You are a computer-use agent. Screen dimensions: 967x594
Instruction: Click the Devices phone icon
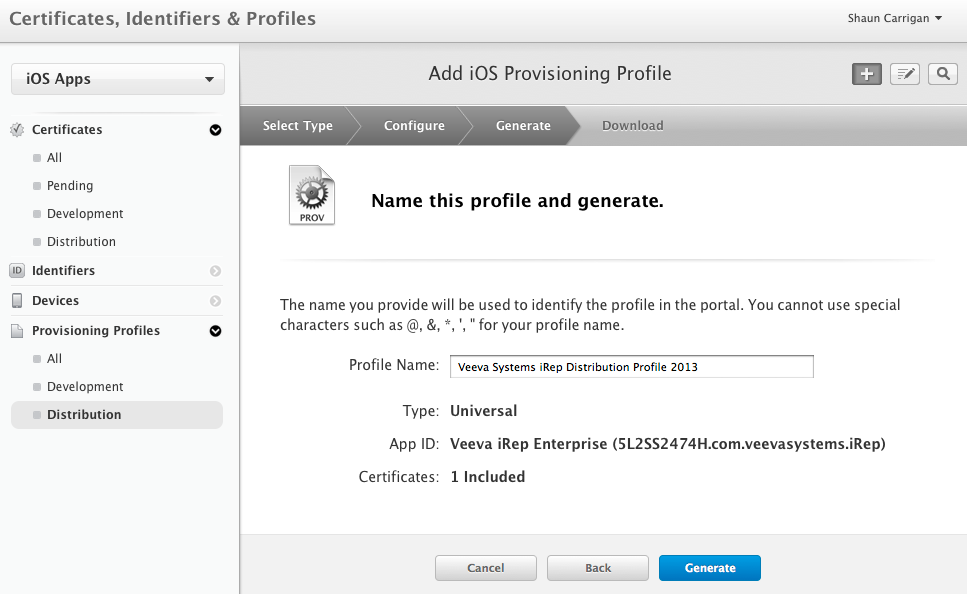pyautogui.click(x=17, y=301)
